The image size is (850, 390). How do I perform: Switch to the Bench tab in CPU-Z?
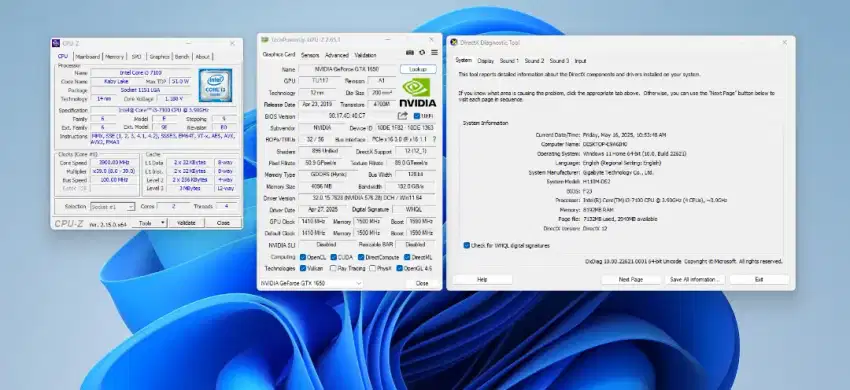click(x=182, y=56)
